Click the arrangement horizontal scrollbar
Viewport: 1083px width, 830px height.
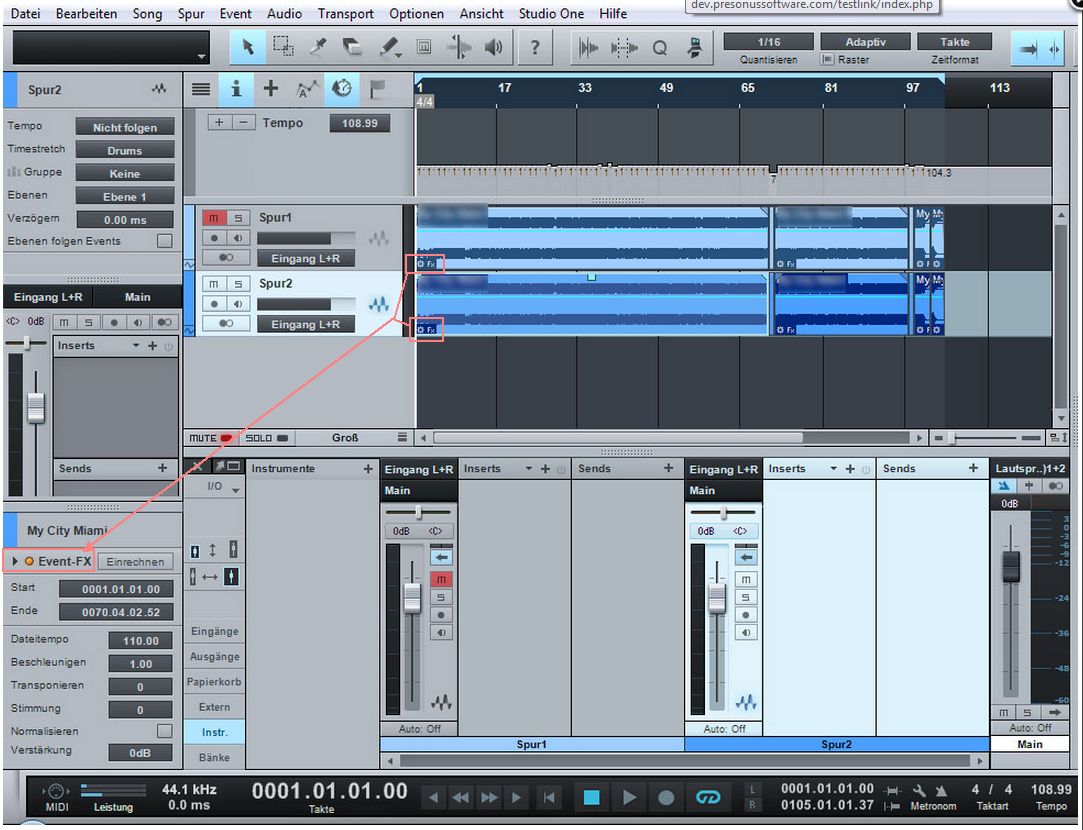click(617, 438)
